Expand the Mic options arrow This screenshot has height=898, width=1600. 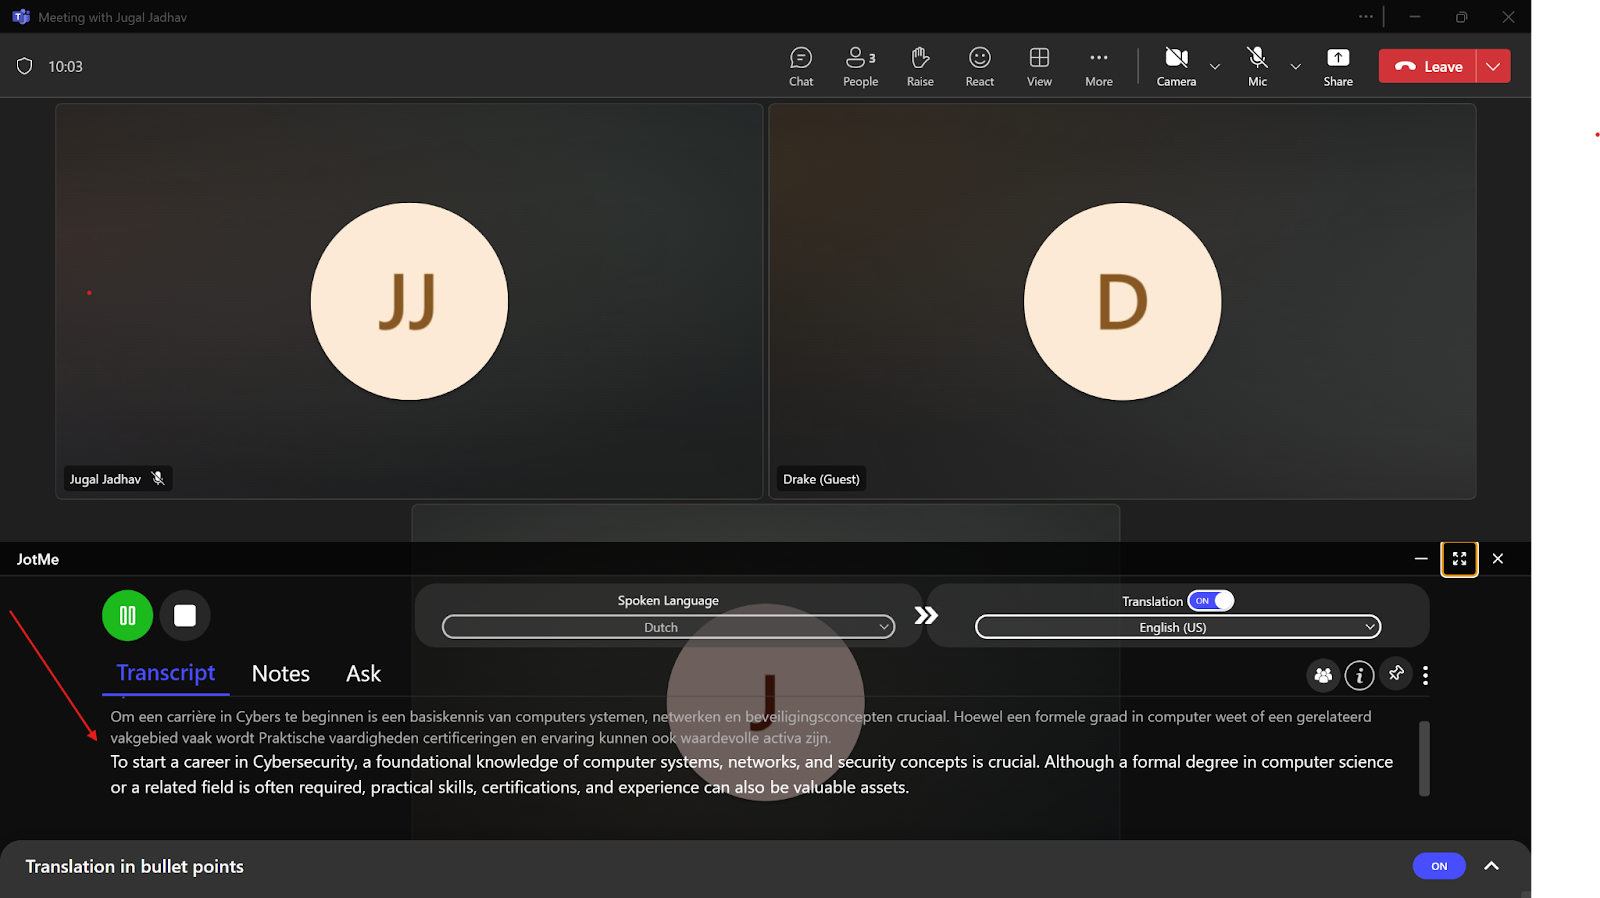[1295, 67]
